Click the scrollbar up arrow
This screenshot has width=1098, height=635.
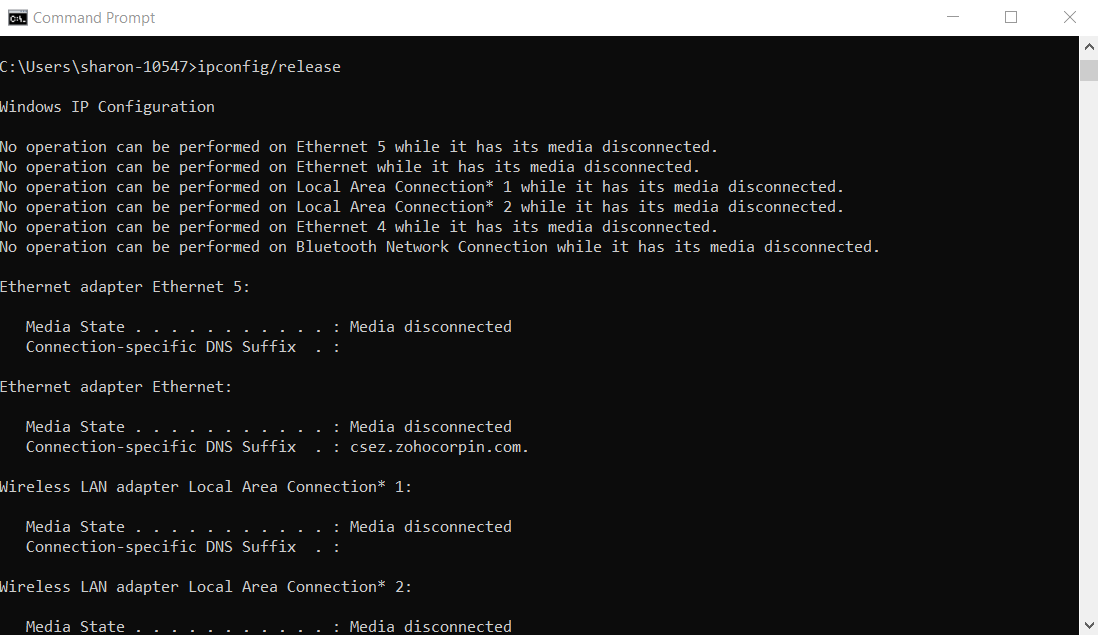(x=1088, y=44)
